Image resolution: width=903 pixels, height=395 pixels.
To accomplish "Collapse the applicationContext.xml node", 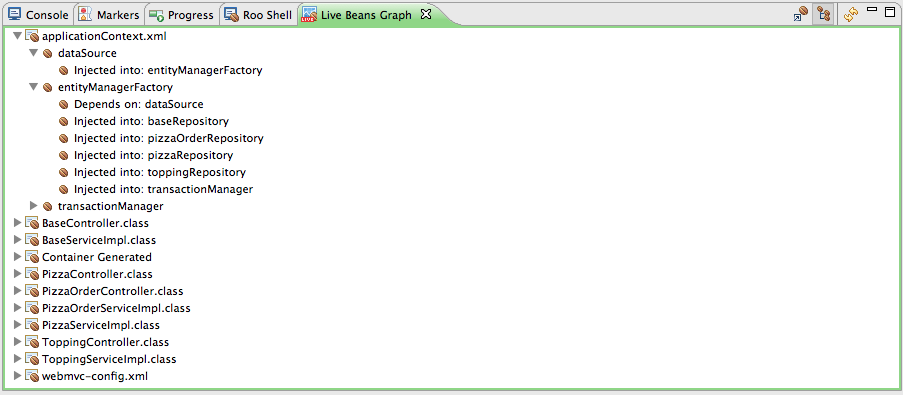I will coord(17,36).
